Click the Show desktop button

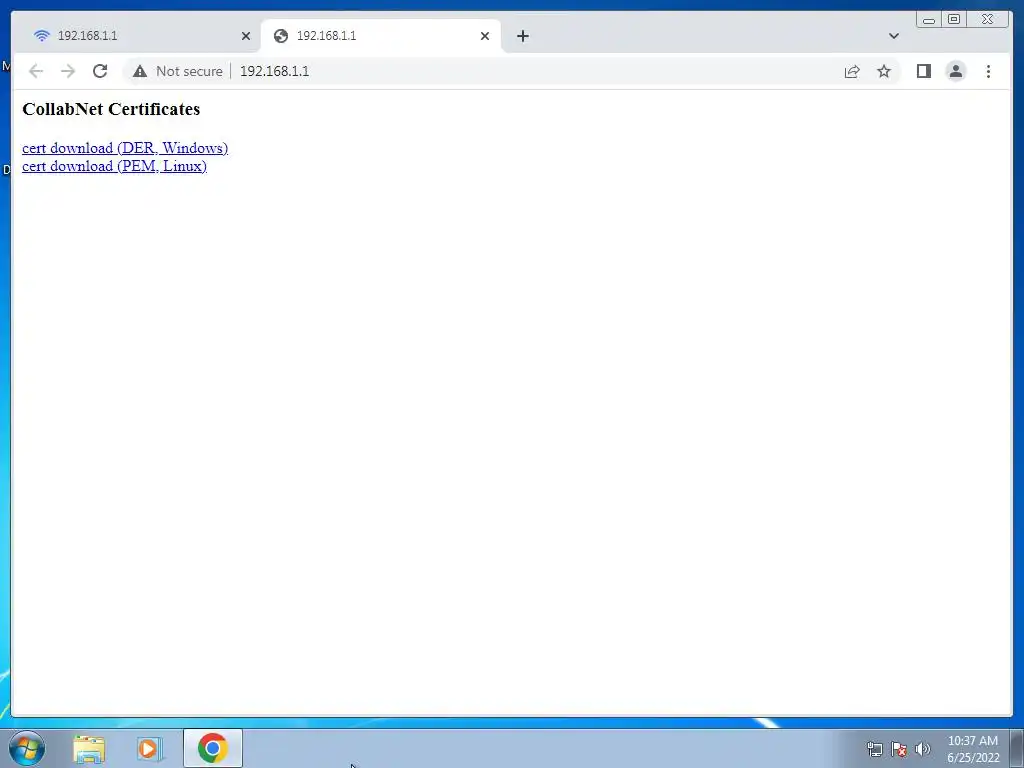1017,748
